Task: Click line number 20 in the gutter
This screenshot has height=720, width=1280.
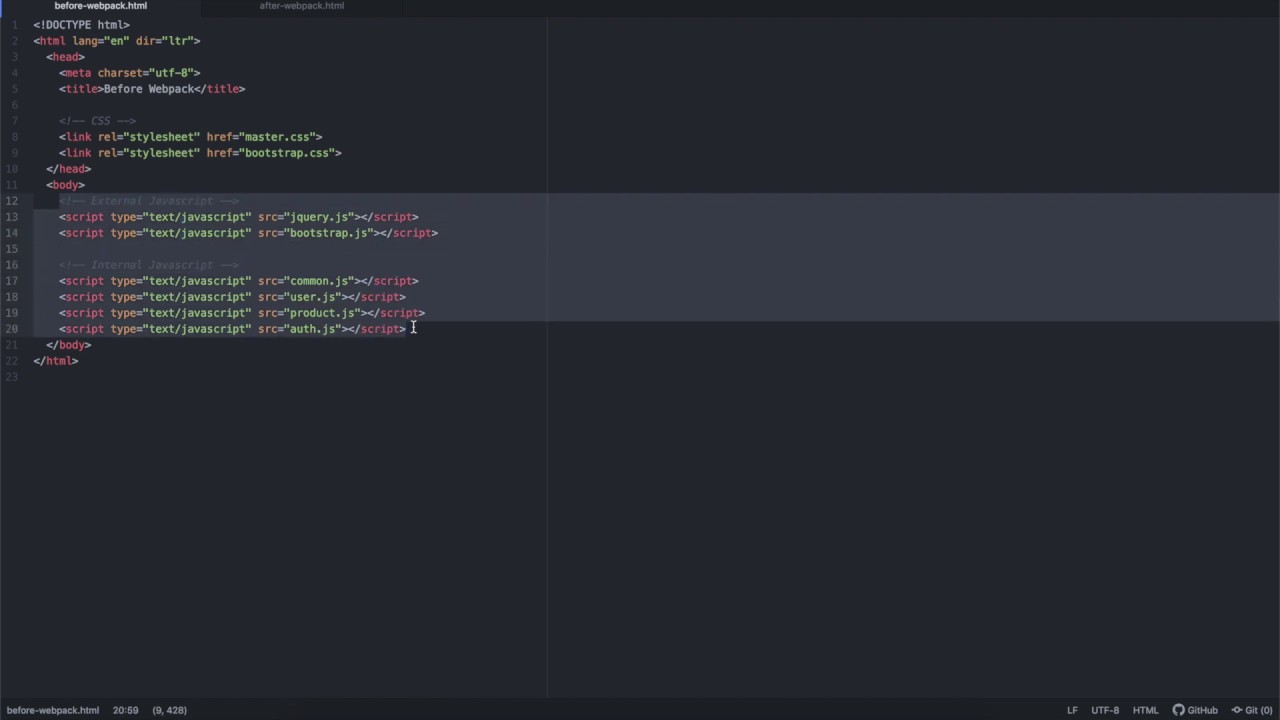Action: pos(11,329)
